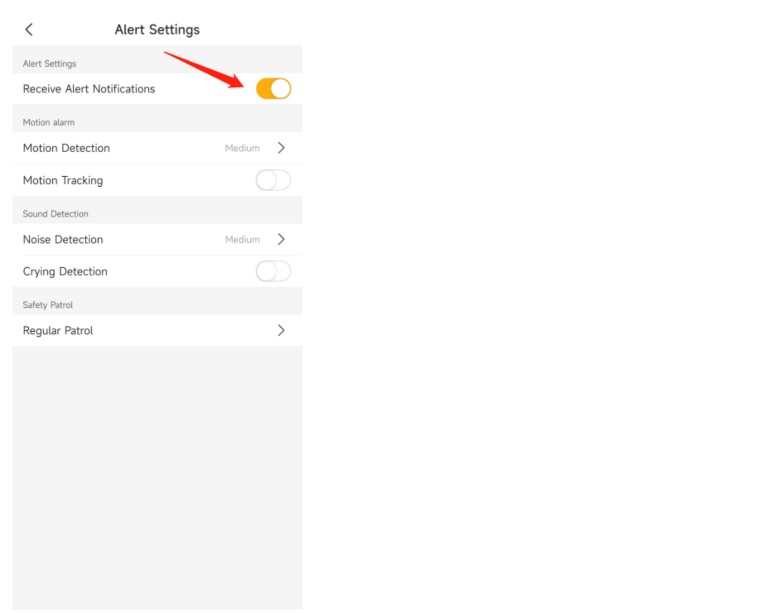Open the Regular Patrol row label
Viewport: 778px width, 613px height.
click(58, 331)
